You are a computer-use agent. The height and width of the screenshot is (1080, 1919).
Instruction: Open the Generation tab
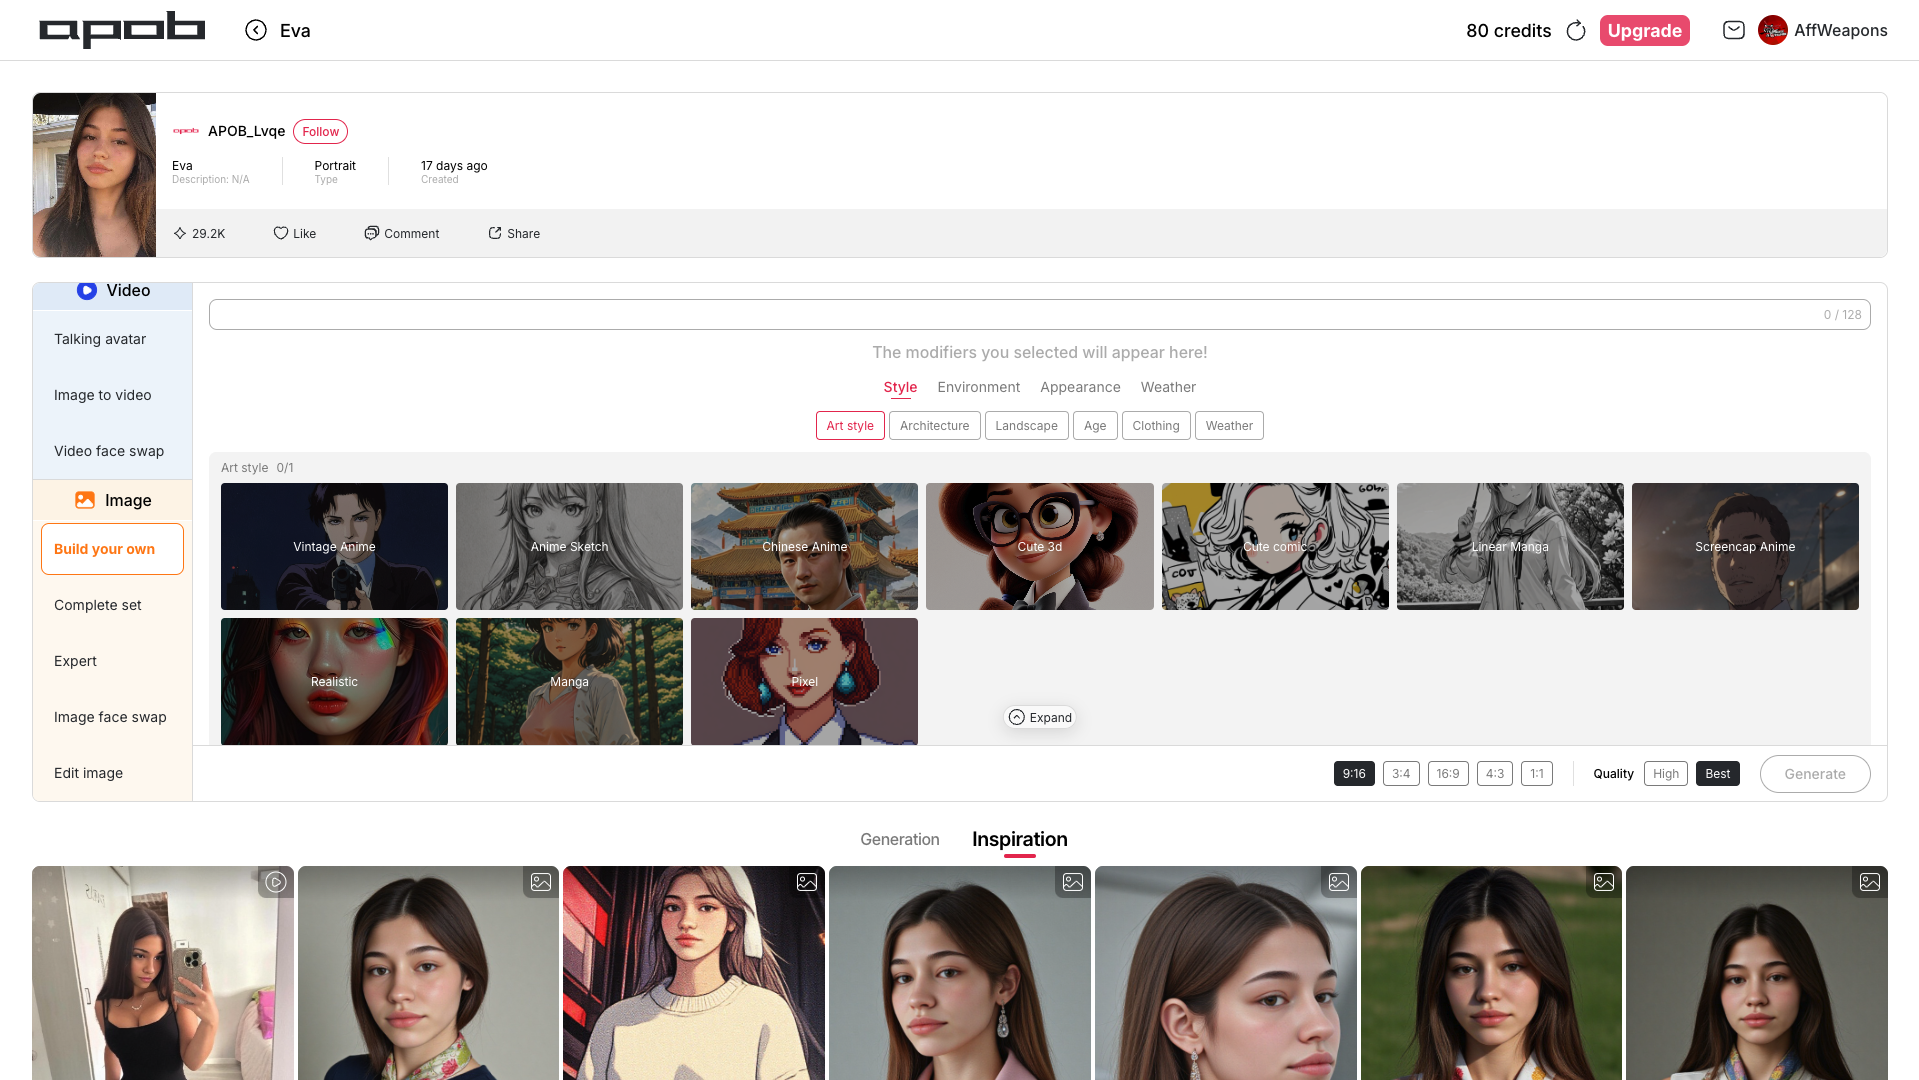(899, 839)
